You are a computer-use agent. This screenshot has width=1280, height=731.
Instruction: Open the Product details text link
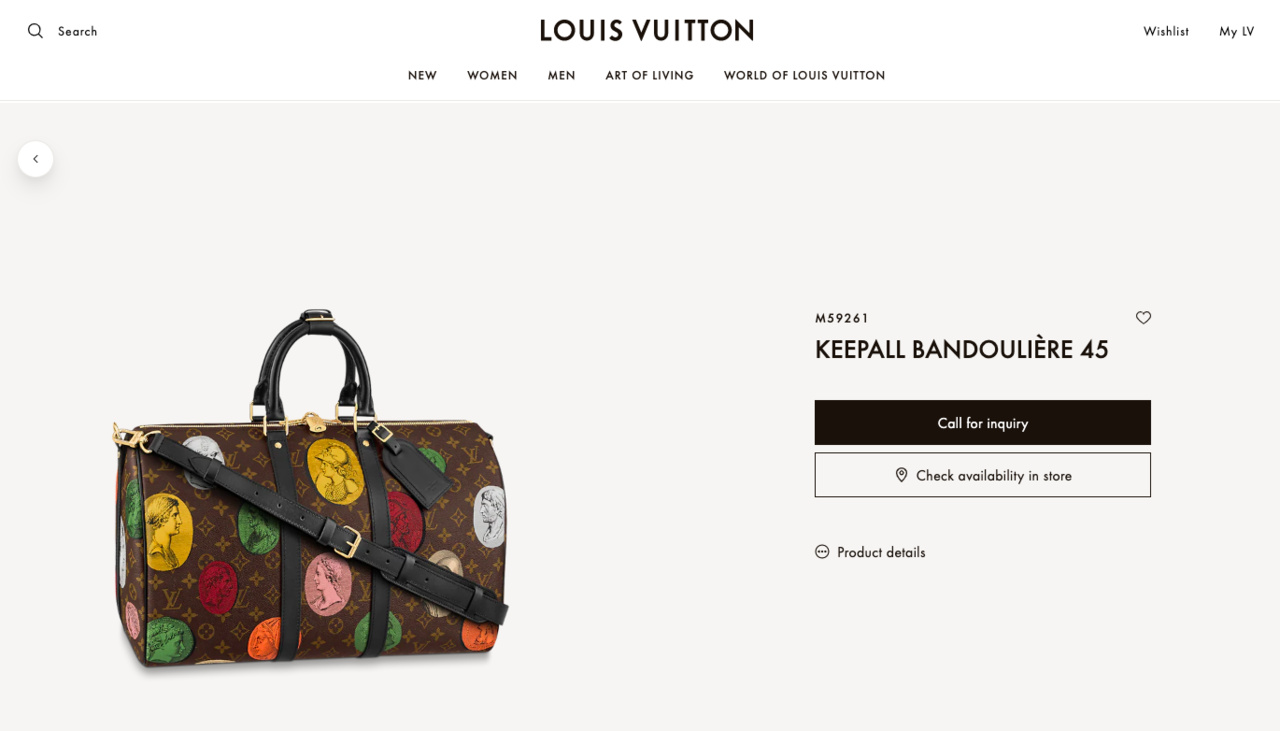[x=881, y=552]
